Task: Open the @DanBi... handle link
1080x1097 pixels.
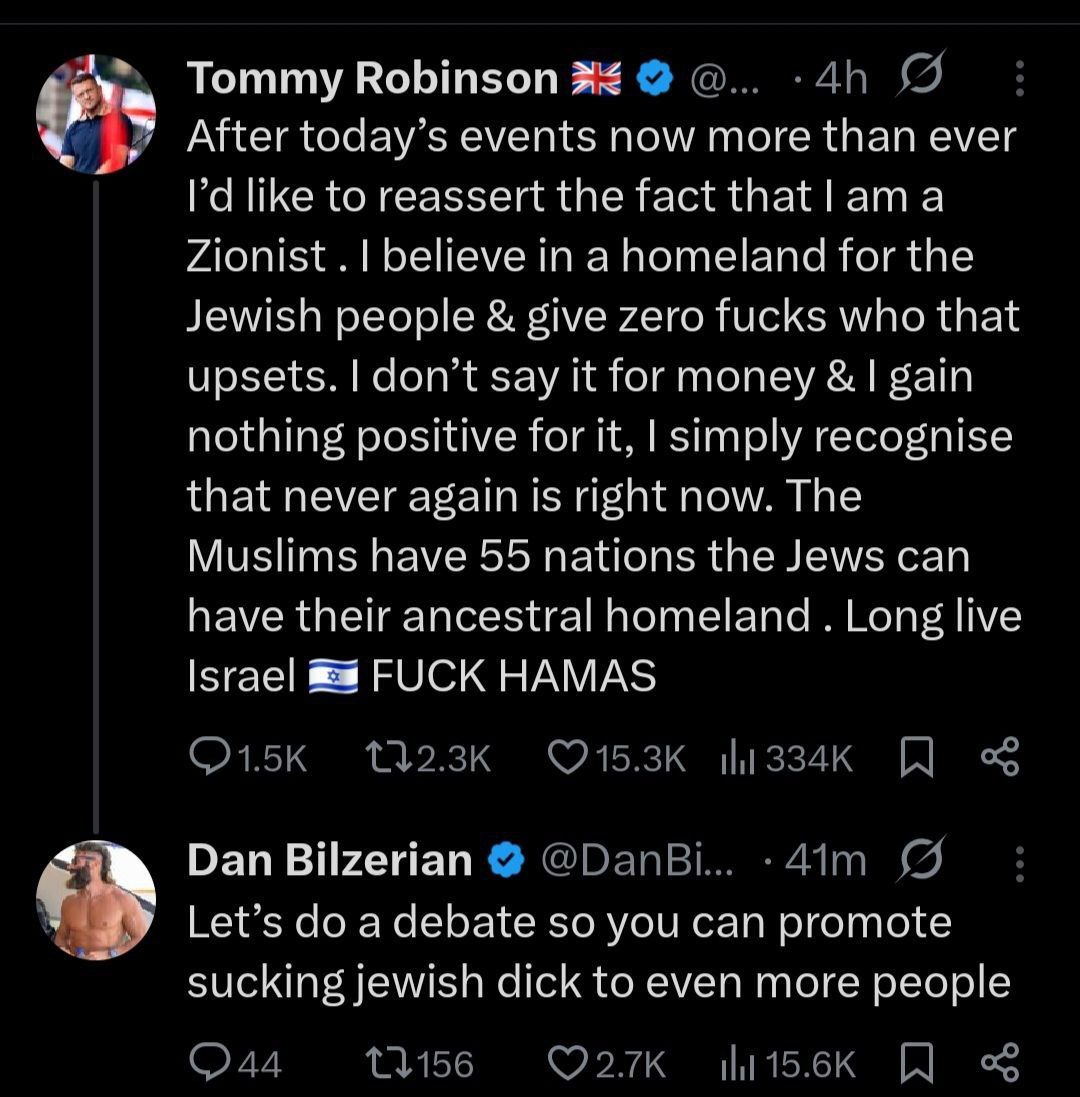Action: pyautogui.click(x=637, y=862)
